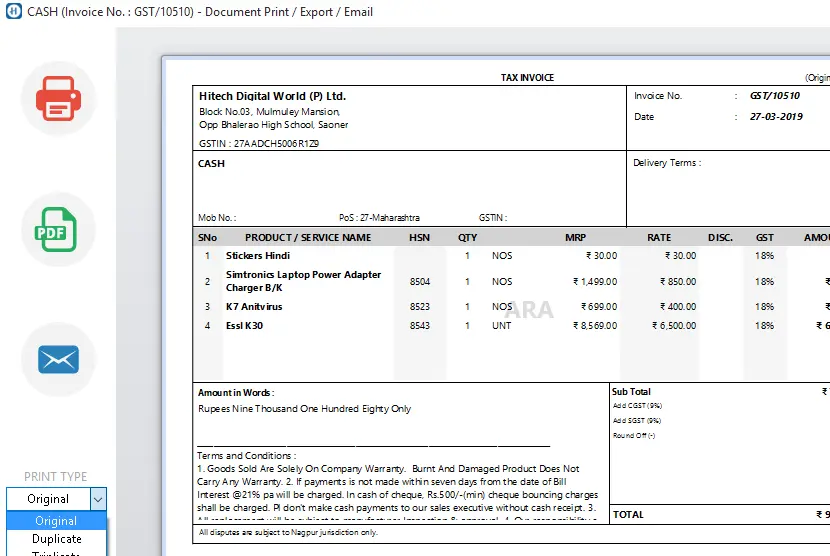Click invoice number GST/10510 in preview

(775, 96)
